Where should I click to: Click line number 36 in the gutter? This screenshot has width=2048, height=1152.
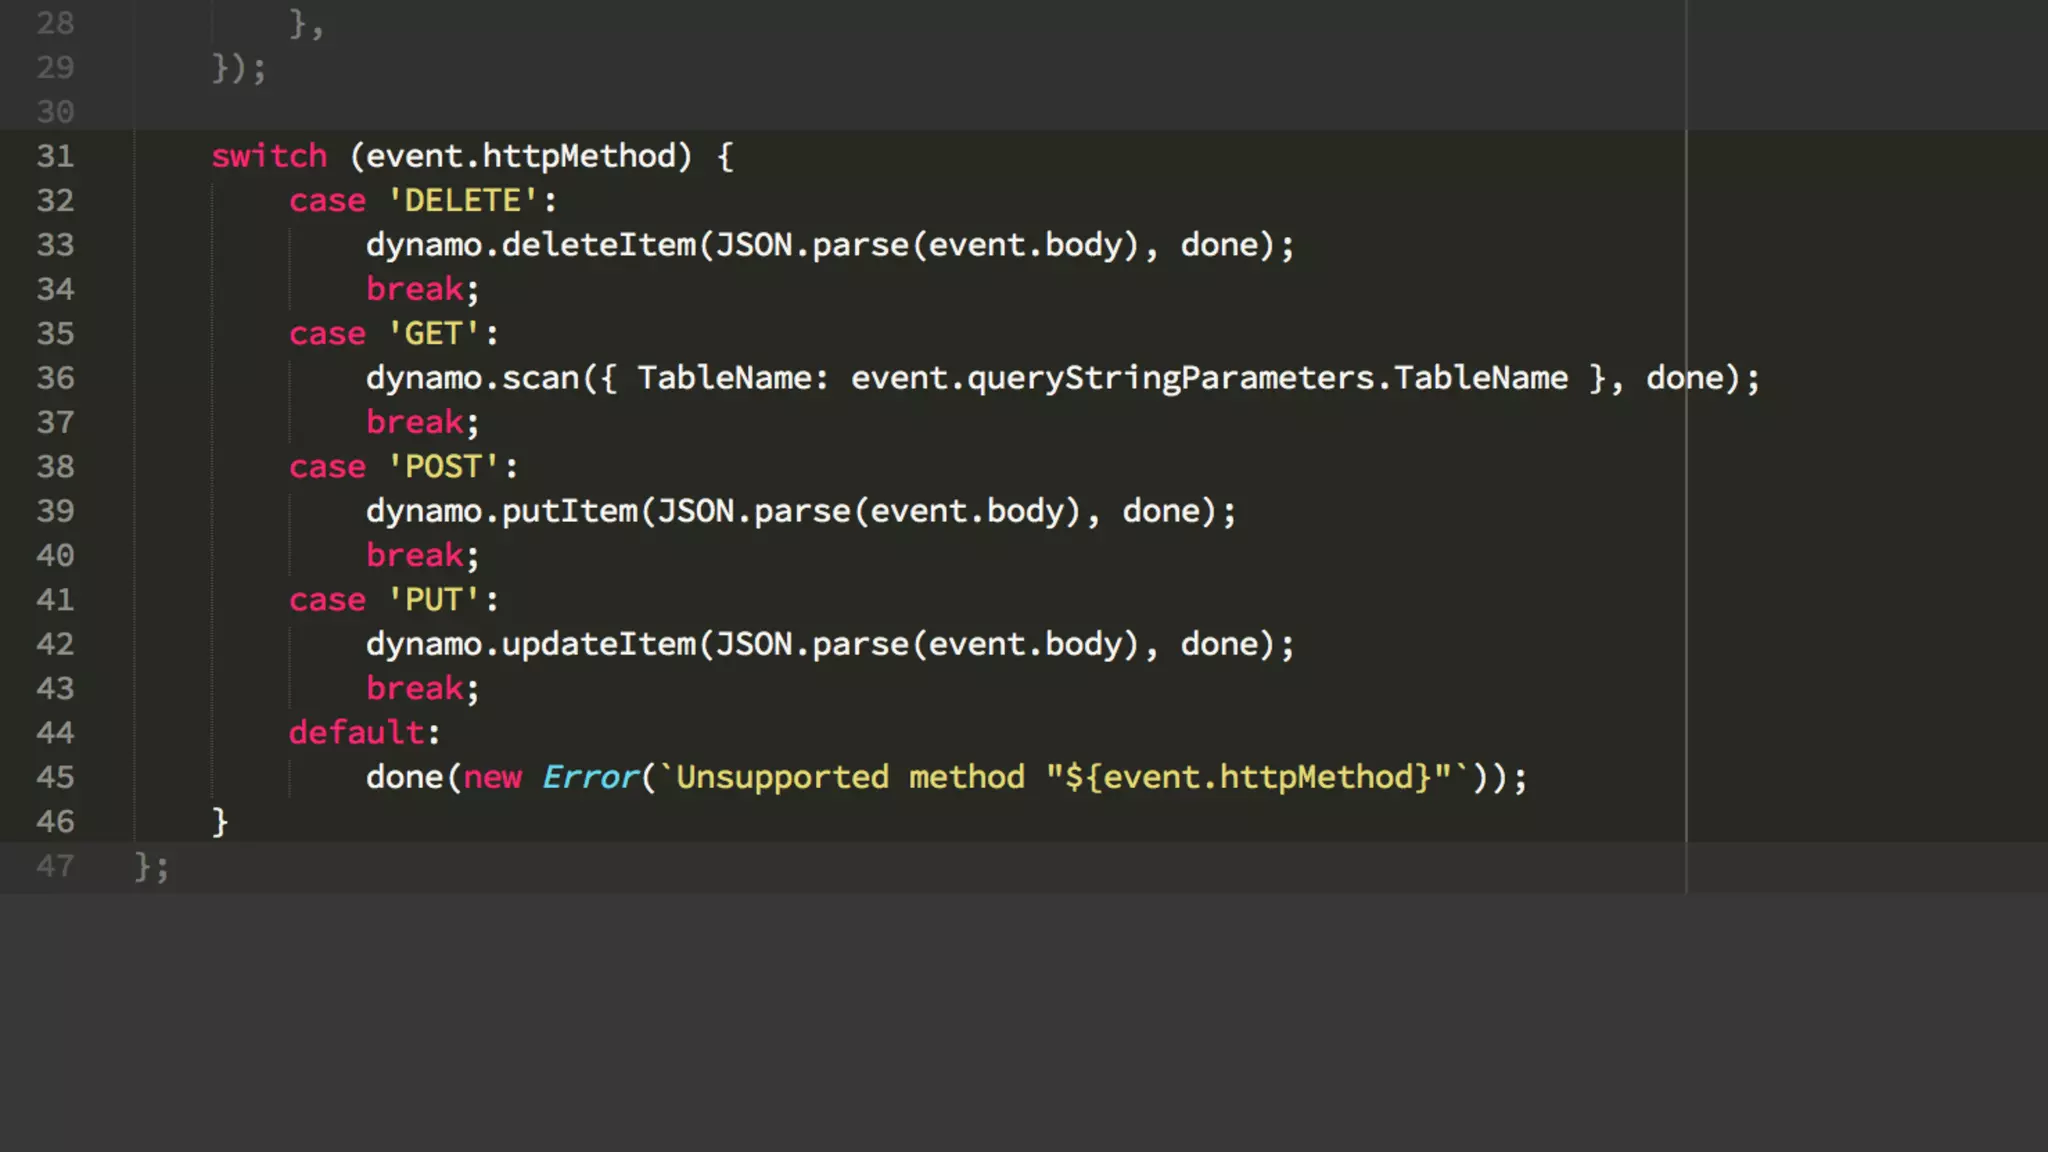click(x=55, y=378)
